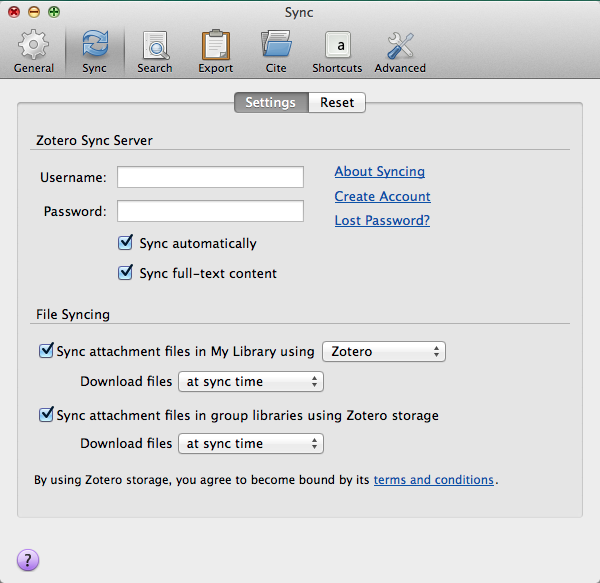Select the Sync toolbar icon
The image size is (600, 583).
tap(94, 51)
